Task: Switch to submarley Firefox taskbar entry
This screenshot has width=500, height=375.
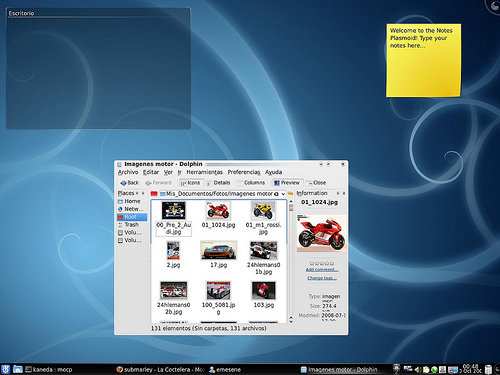Action: coord(160,370)
